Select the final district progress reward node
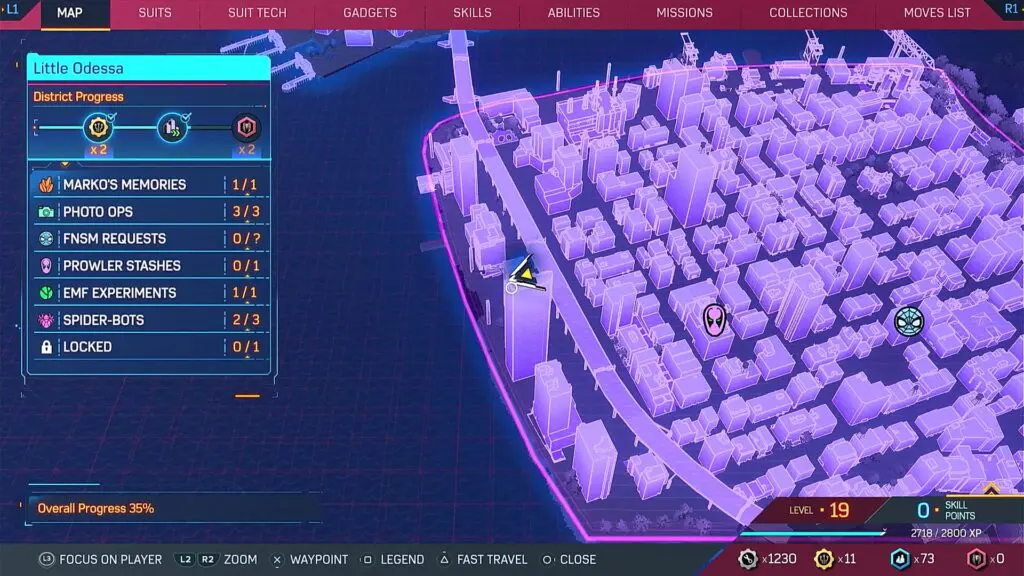 (x=245, y=128)
